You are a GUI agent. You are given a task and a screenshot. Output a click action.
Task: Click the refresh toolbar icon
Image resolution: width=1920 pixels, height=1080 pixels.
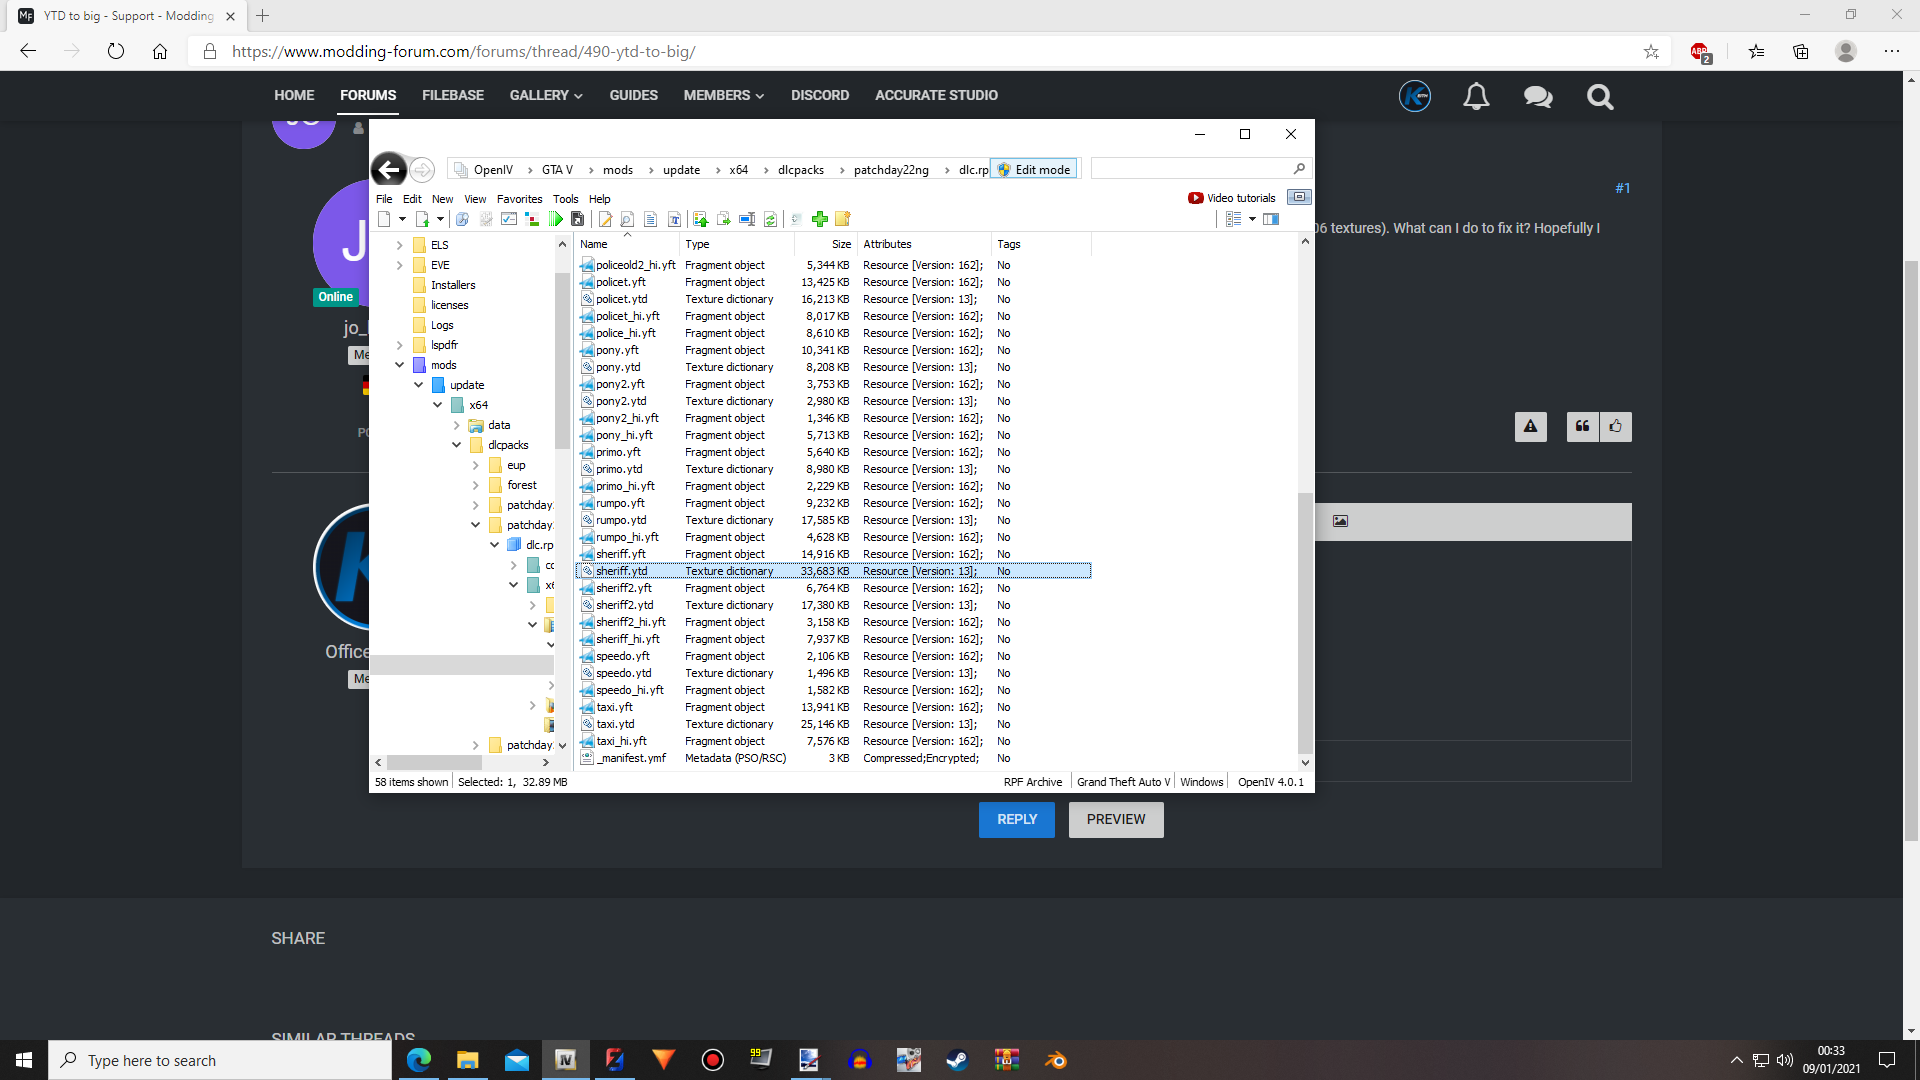[770, 219]
